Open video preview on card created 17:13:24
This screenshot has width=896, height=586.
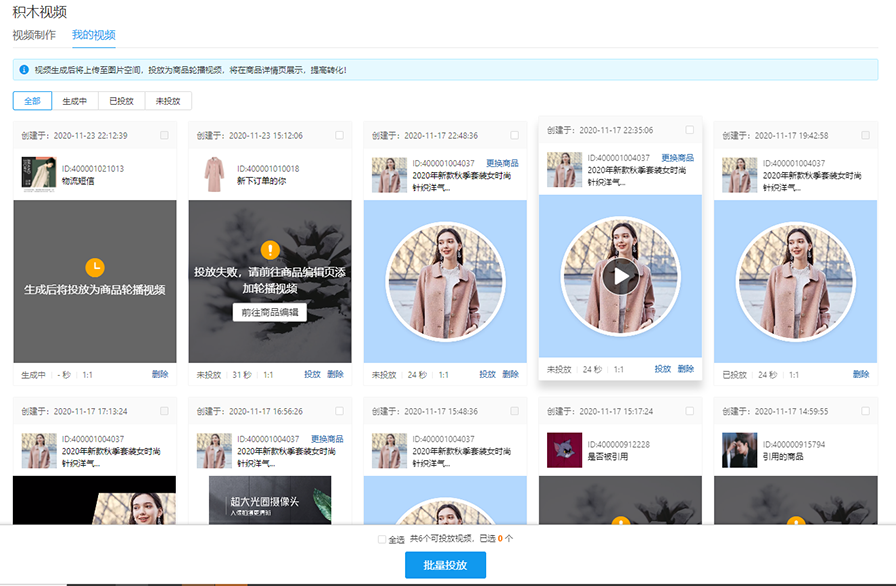pos(95,500)
